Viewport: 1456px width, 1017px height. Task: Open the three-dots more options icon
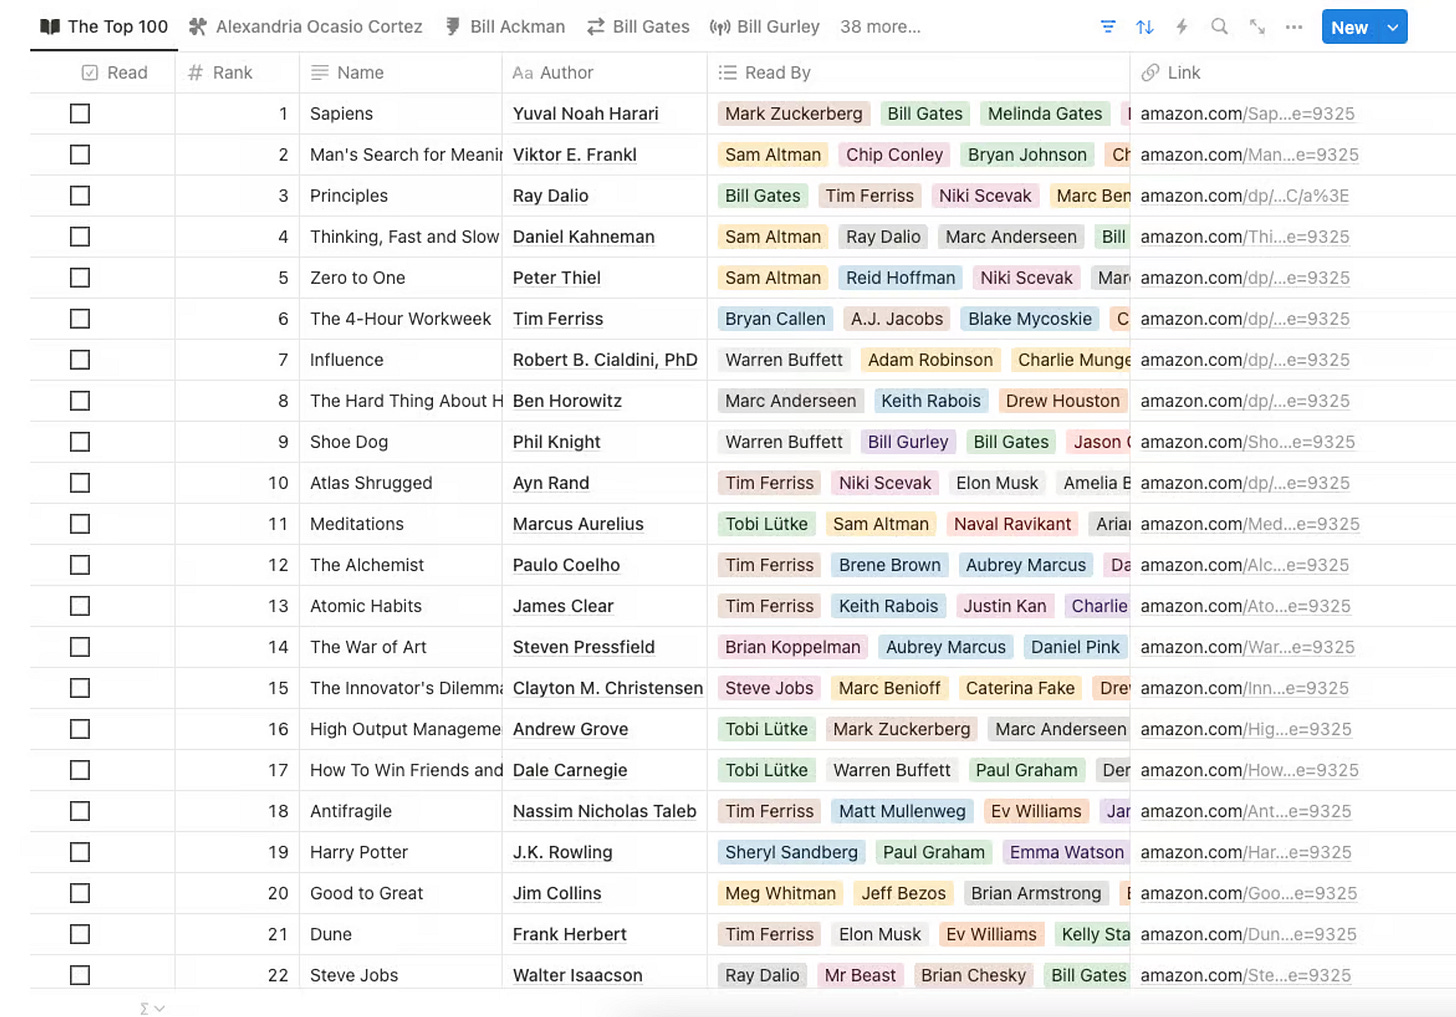coord(1294,27)
